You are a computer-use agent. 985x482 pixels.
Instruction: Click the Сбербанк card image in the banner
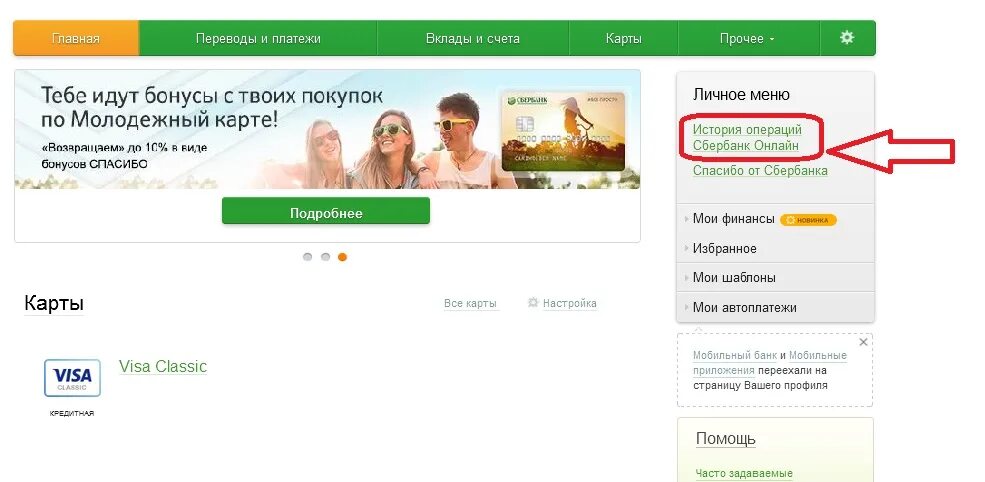pyautogui.click(x=563, y=131)
